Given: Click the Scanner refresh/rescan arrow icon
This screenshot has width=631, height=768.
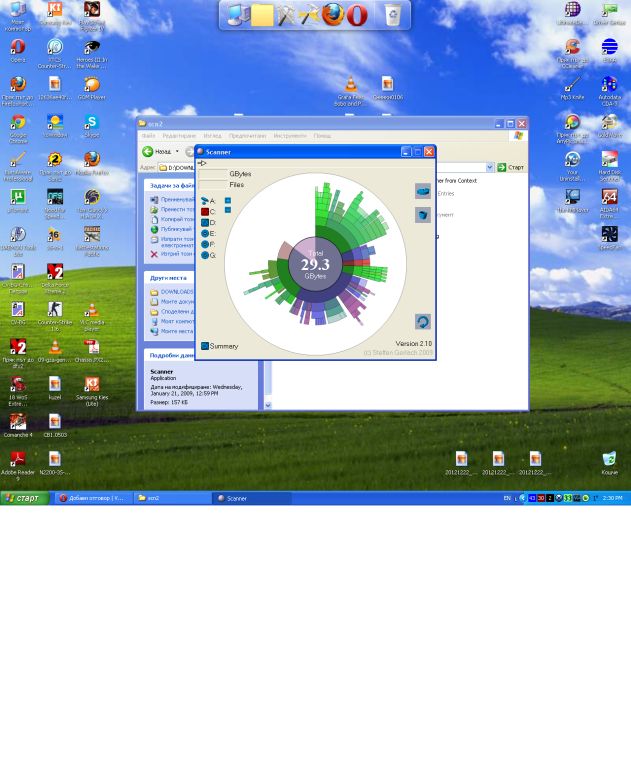Looking at the screenshot, I should coord(422,322).
